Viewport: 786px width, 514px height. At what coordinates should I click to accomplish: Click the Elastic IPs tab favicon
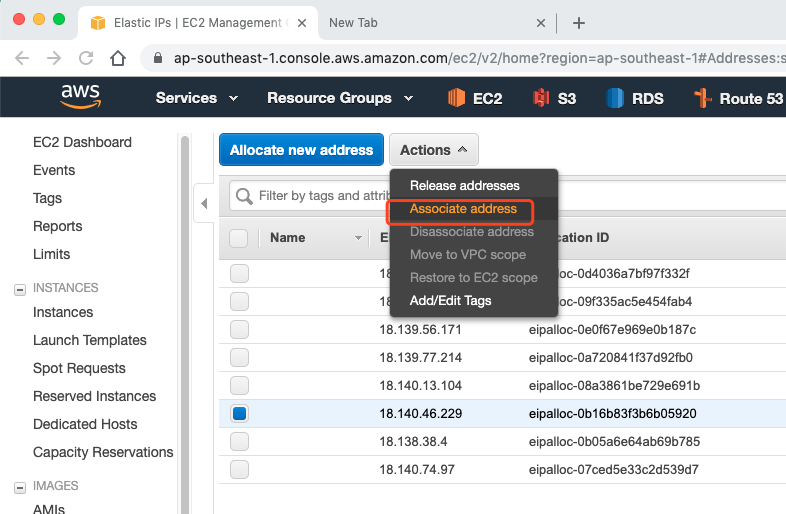pos(98,23)
